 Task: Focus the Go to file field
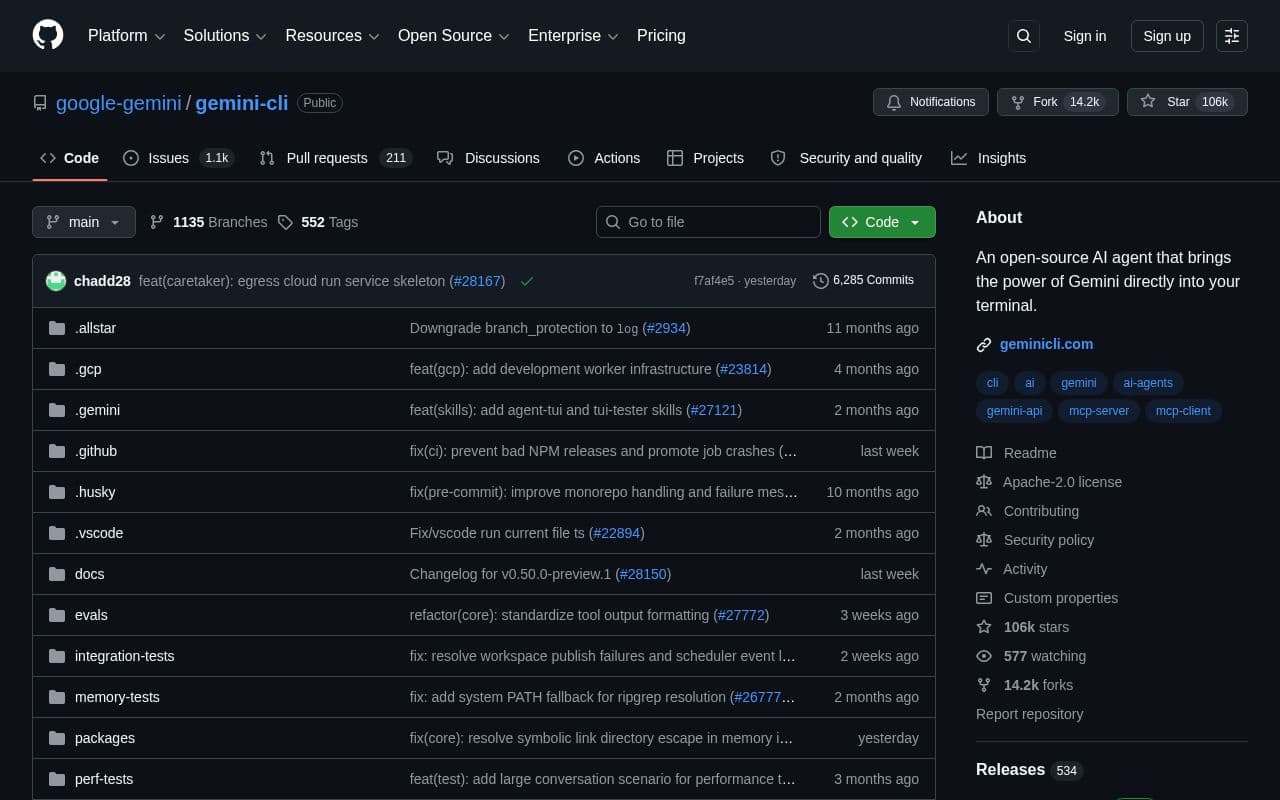click(x=708, y=222)
